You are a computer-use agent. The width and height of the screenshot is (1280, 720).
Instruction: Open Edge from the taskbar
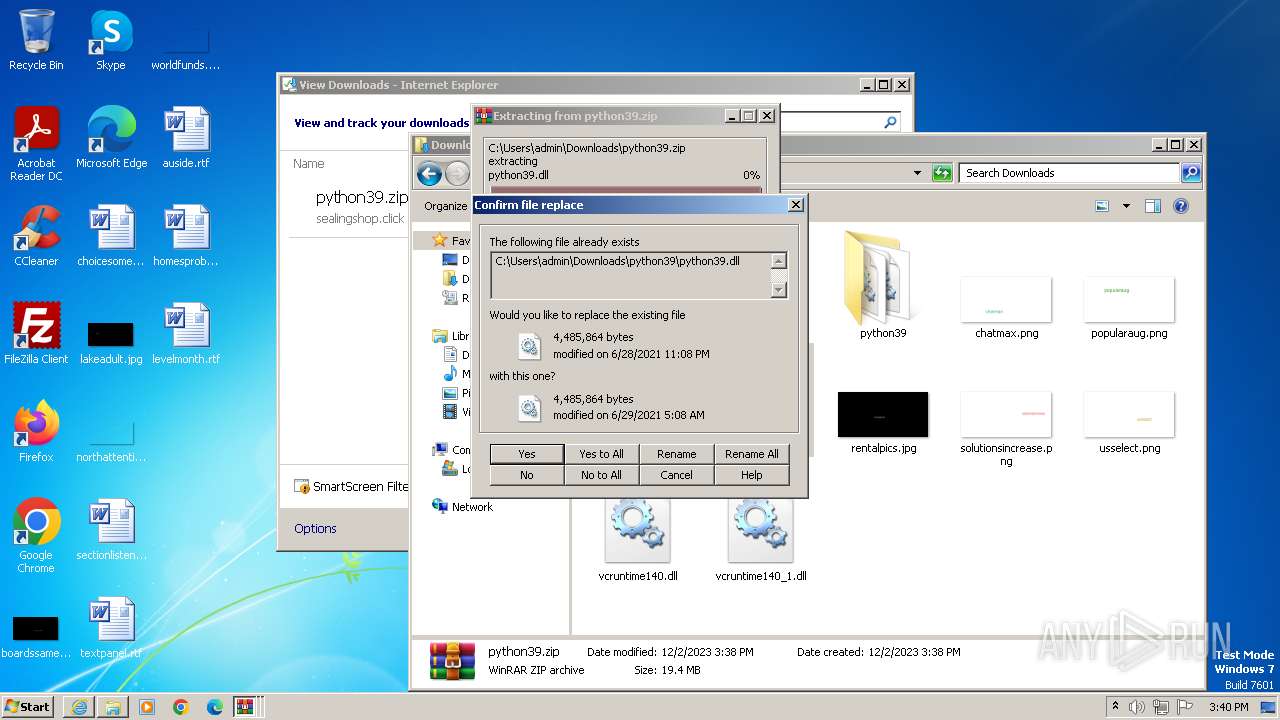215,707
